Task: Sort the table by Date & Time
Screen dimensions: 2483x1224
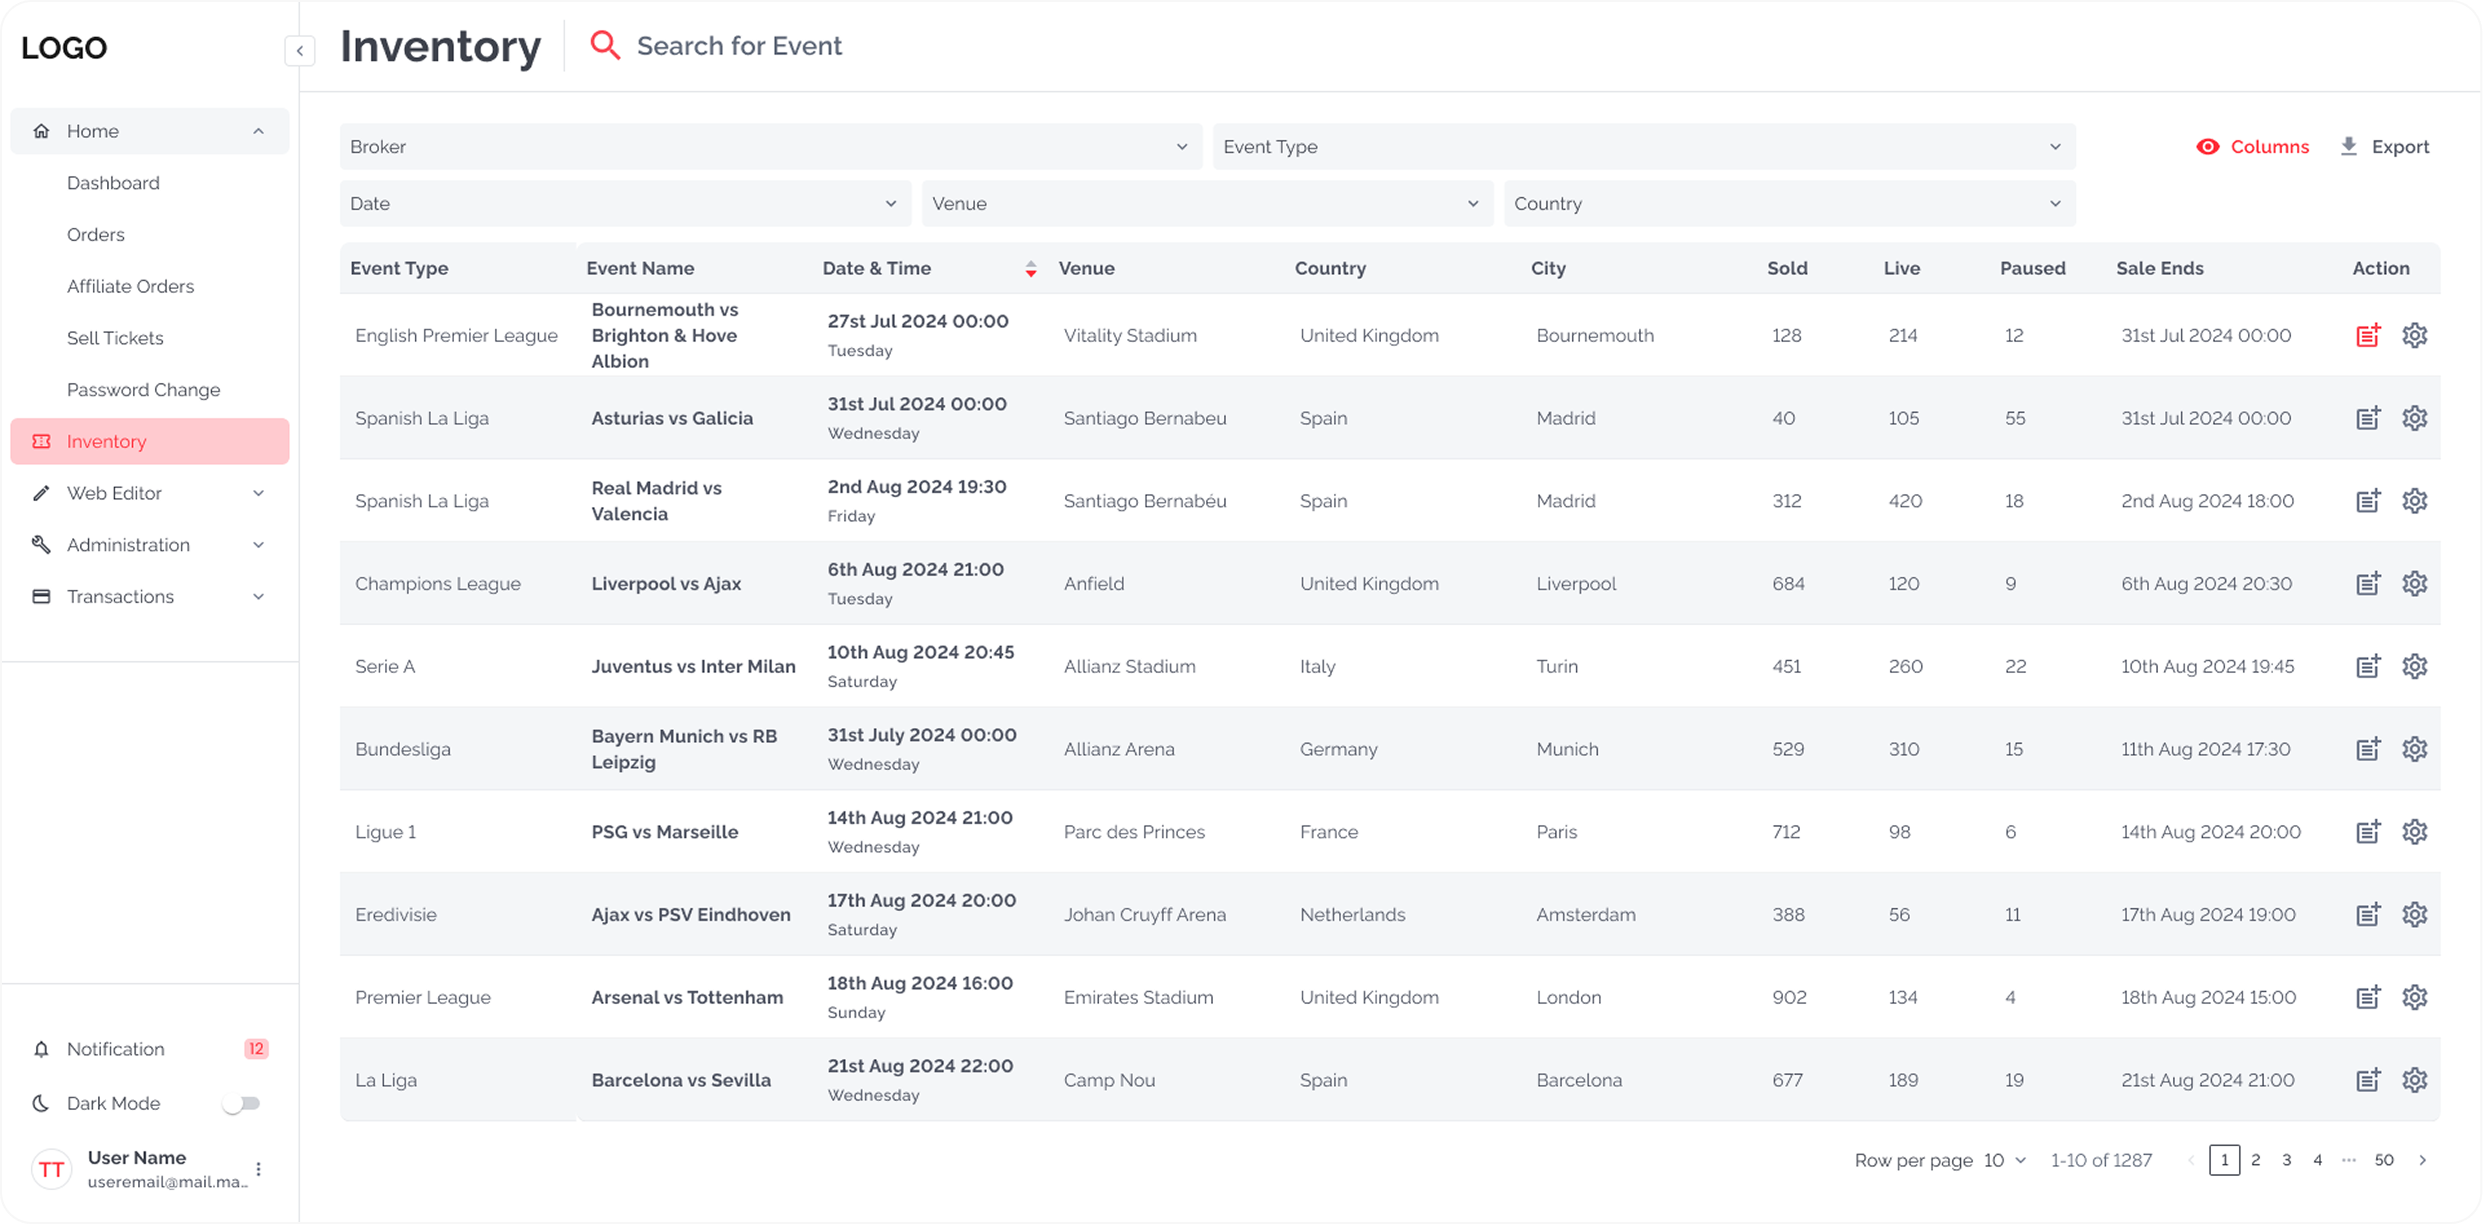Action: [x=1031, y=268]
